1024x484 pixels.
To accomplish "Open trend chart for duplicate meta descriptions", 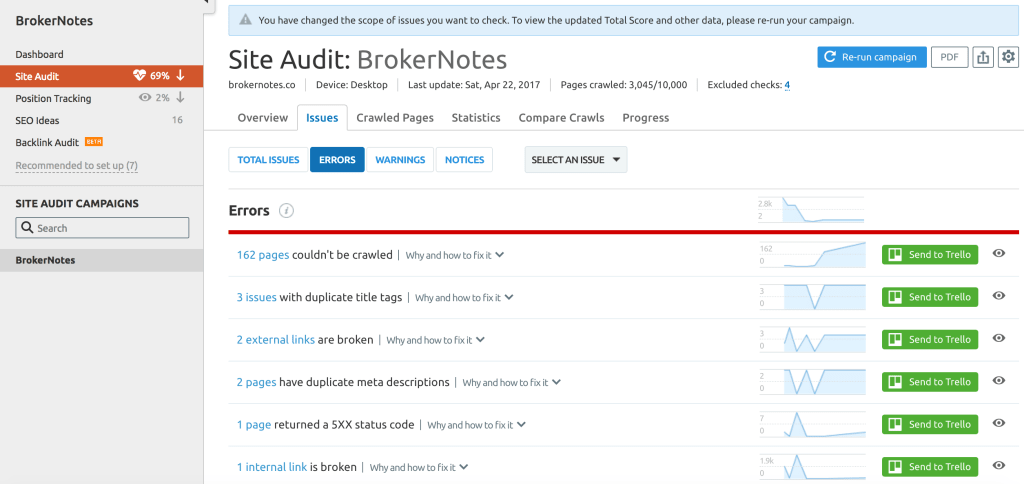I will [812, 382].
